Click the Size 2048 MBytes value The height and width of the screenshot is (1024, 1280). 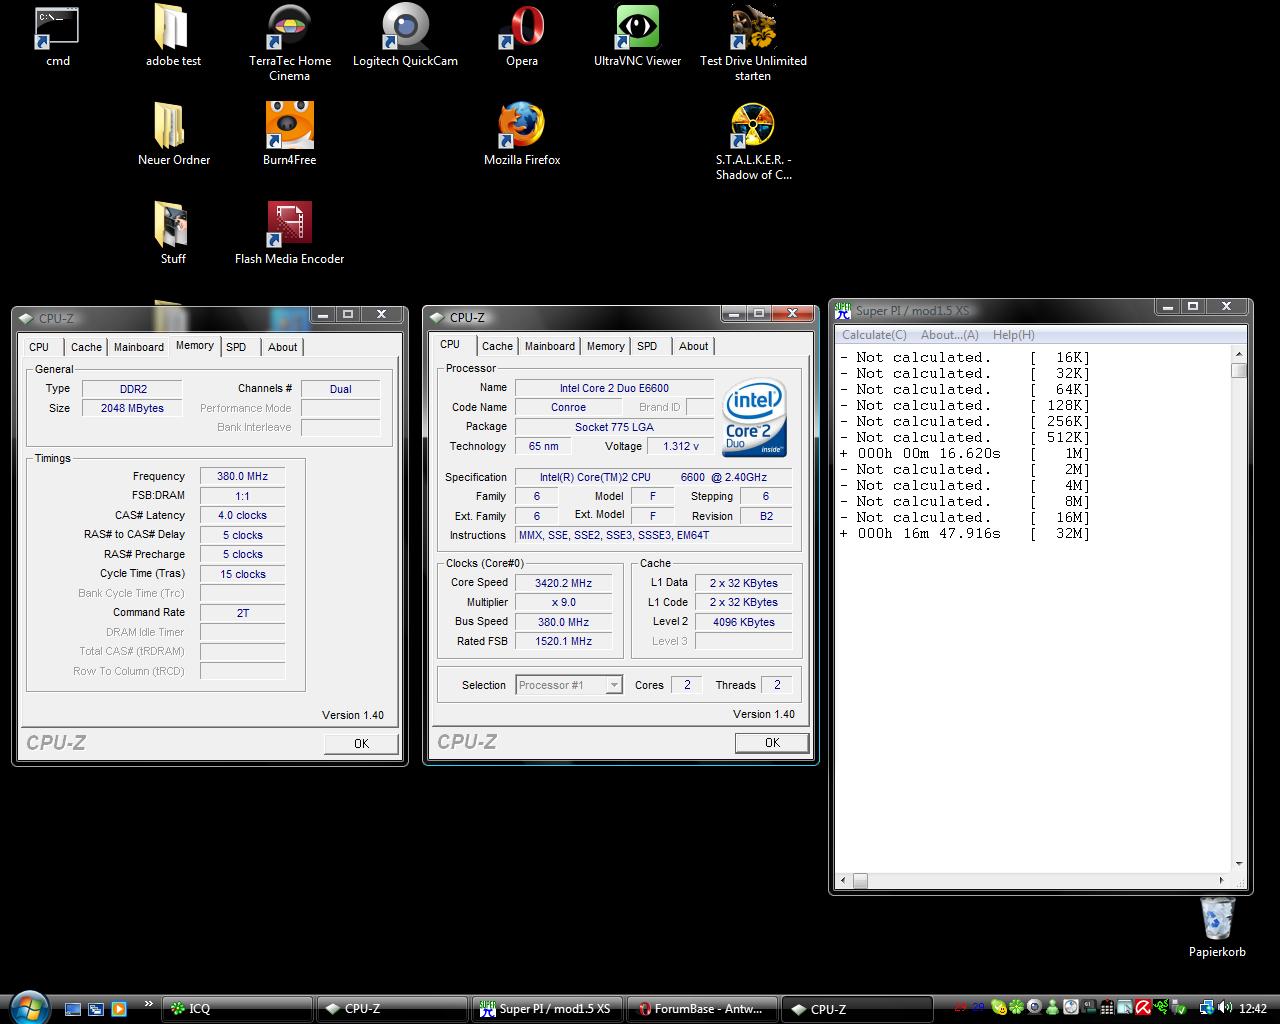coord(132,408)
